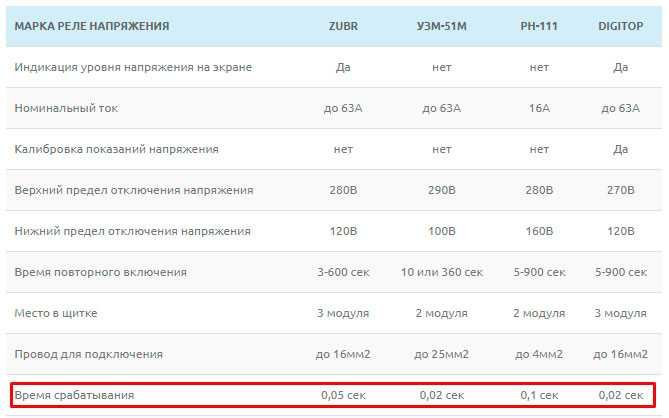Screen dimensions: 669x418
Task: Select ZUBR's '120В' lower limit
Action: (343, 231)
